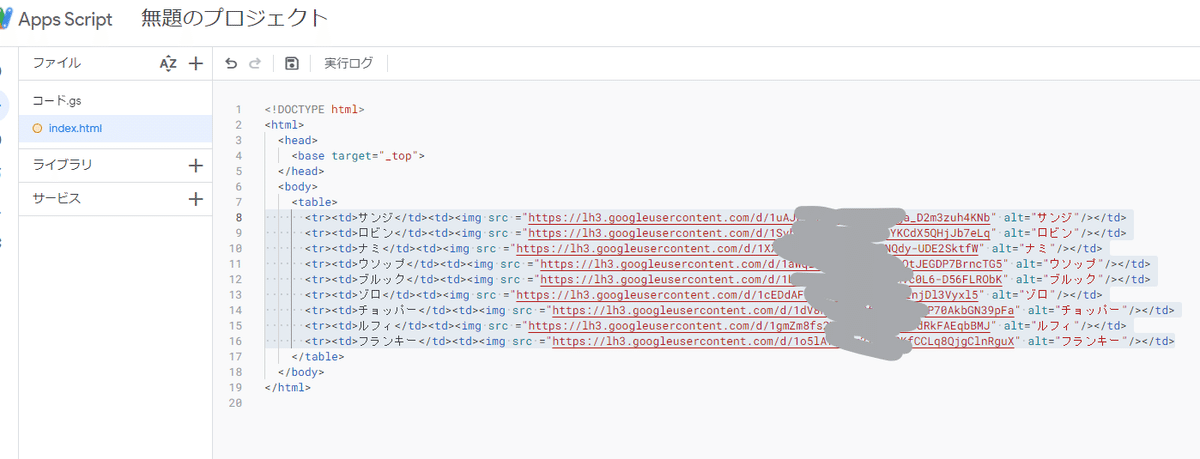Select the index.html file

[x=75, y=128]
